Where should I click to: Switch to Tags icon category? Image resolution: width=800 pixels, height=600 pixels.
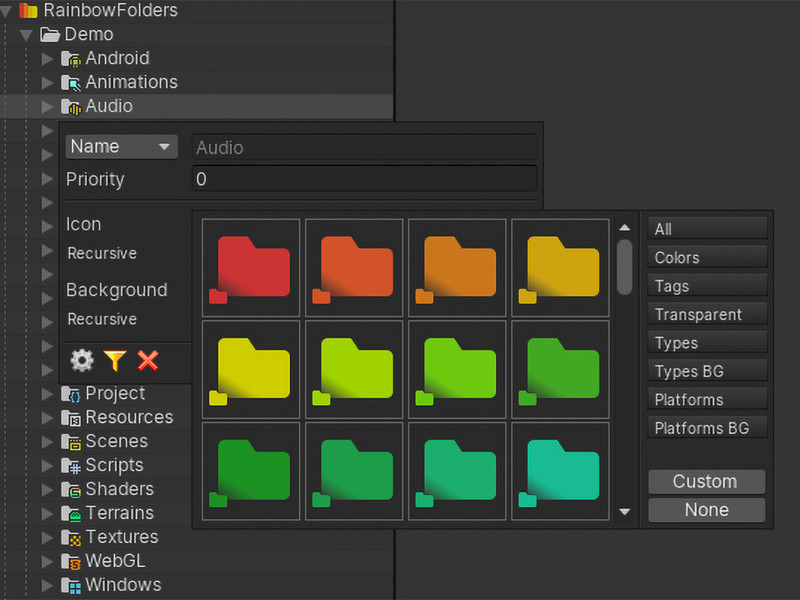[x=707, y=286]
